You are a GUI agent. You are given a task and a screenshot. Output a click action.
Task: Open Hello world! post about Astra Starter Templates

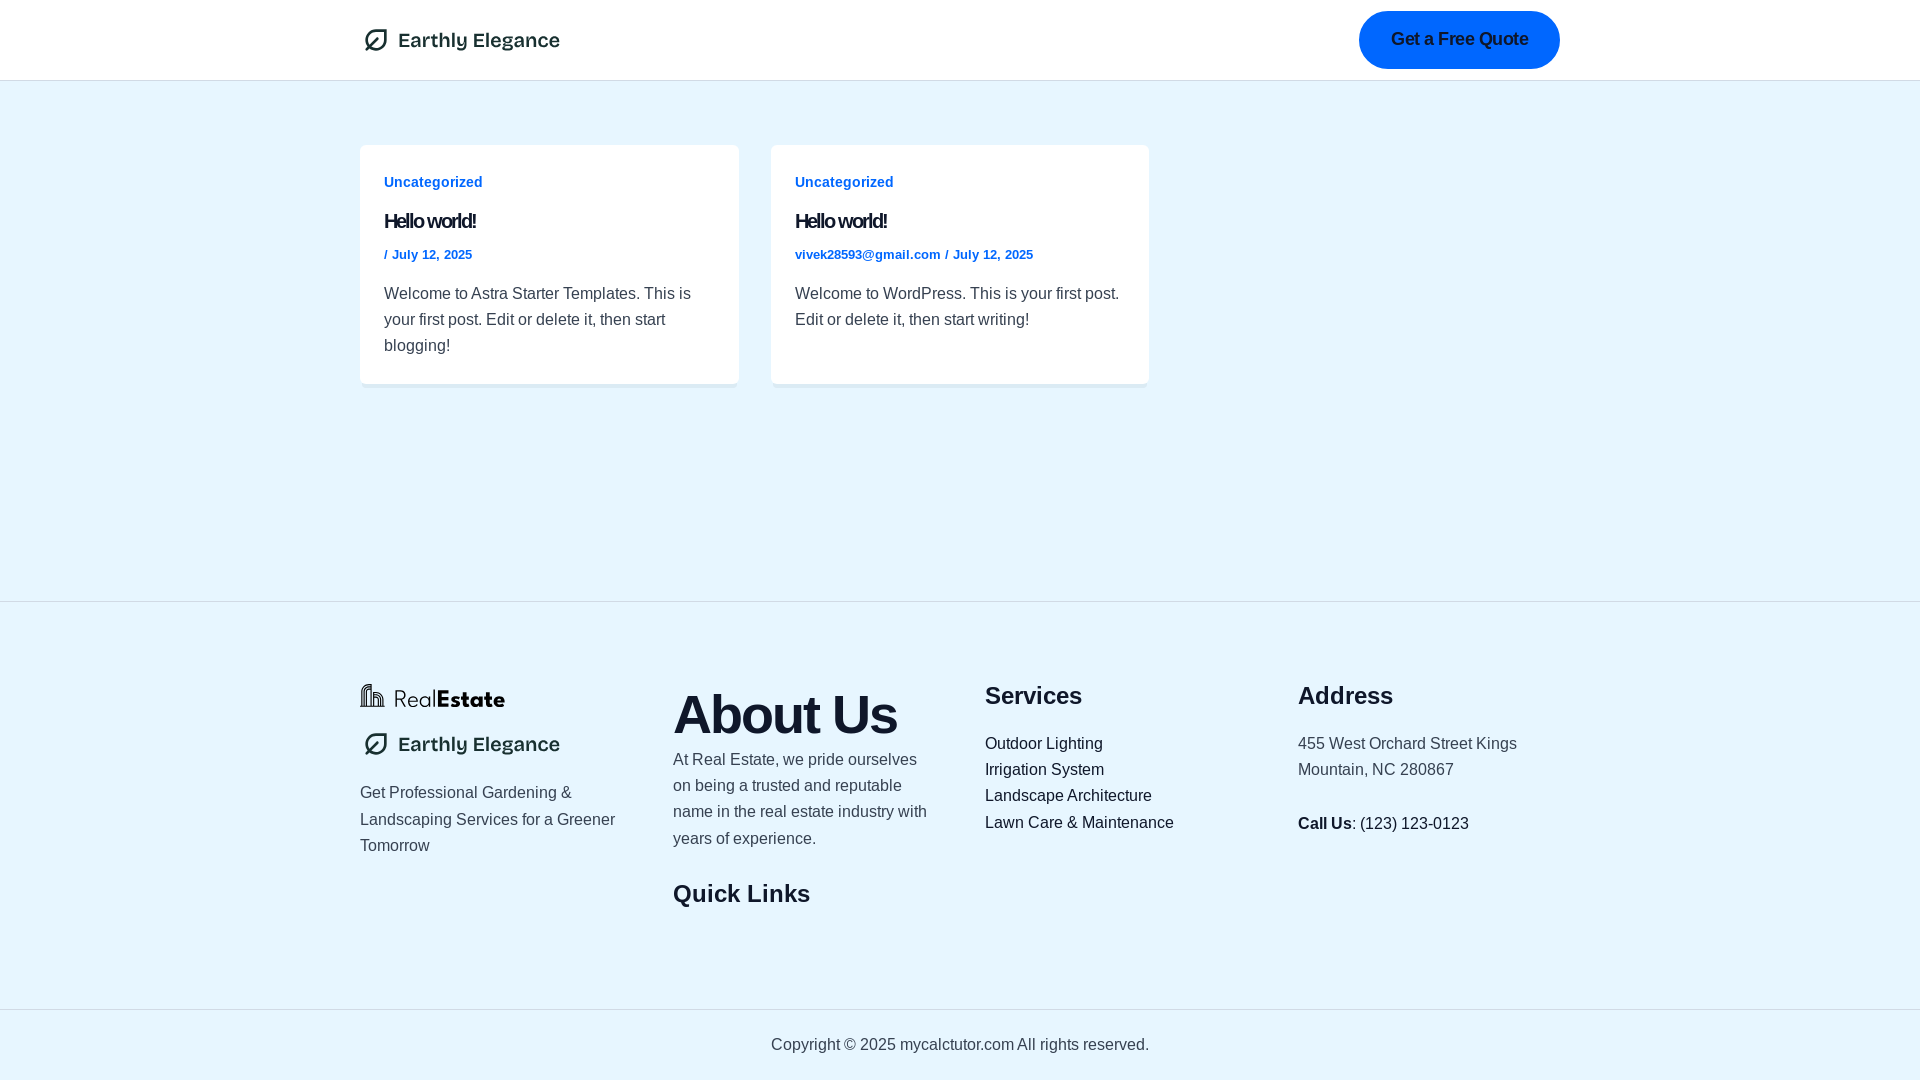[430, 221]
